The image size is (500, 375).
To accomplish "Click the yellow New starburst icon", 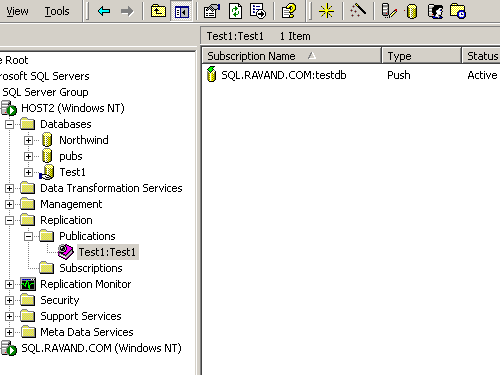I will pos(326,11).
